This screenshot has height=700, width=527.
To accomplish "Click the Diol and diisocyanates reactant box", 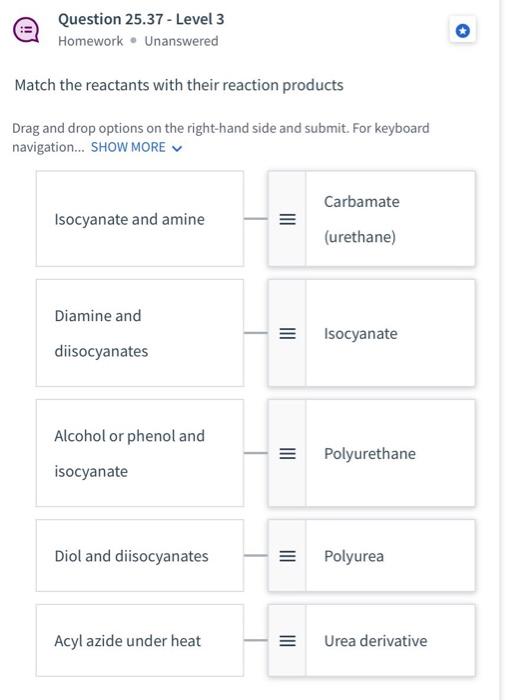I will coord(140,556).
